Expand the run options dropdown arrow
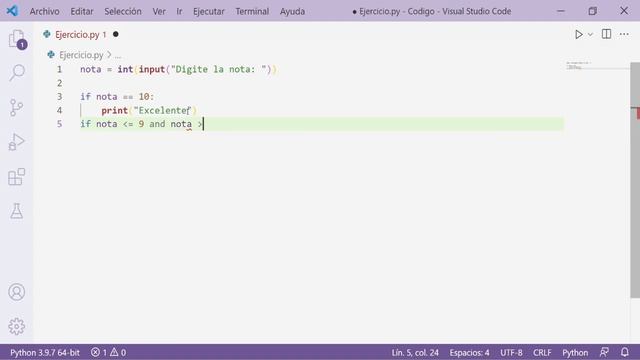Viewport: 640px width, 360px height. click(x=590, y=35)
